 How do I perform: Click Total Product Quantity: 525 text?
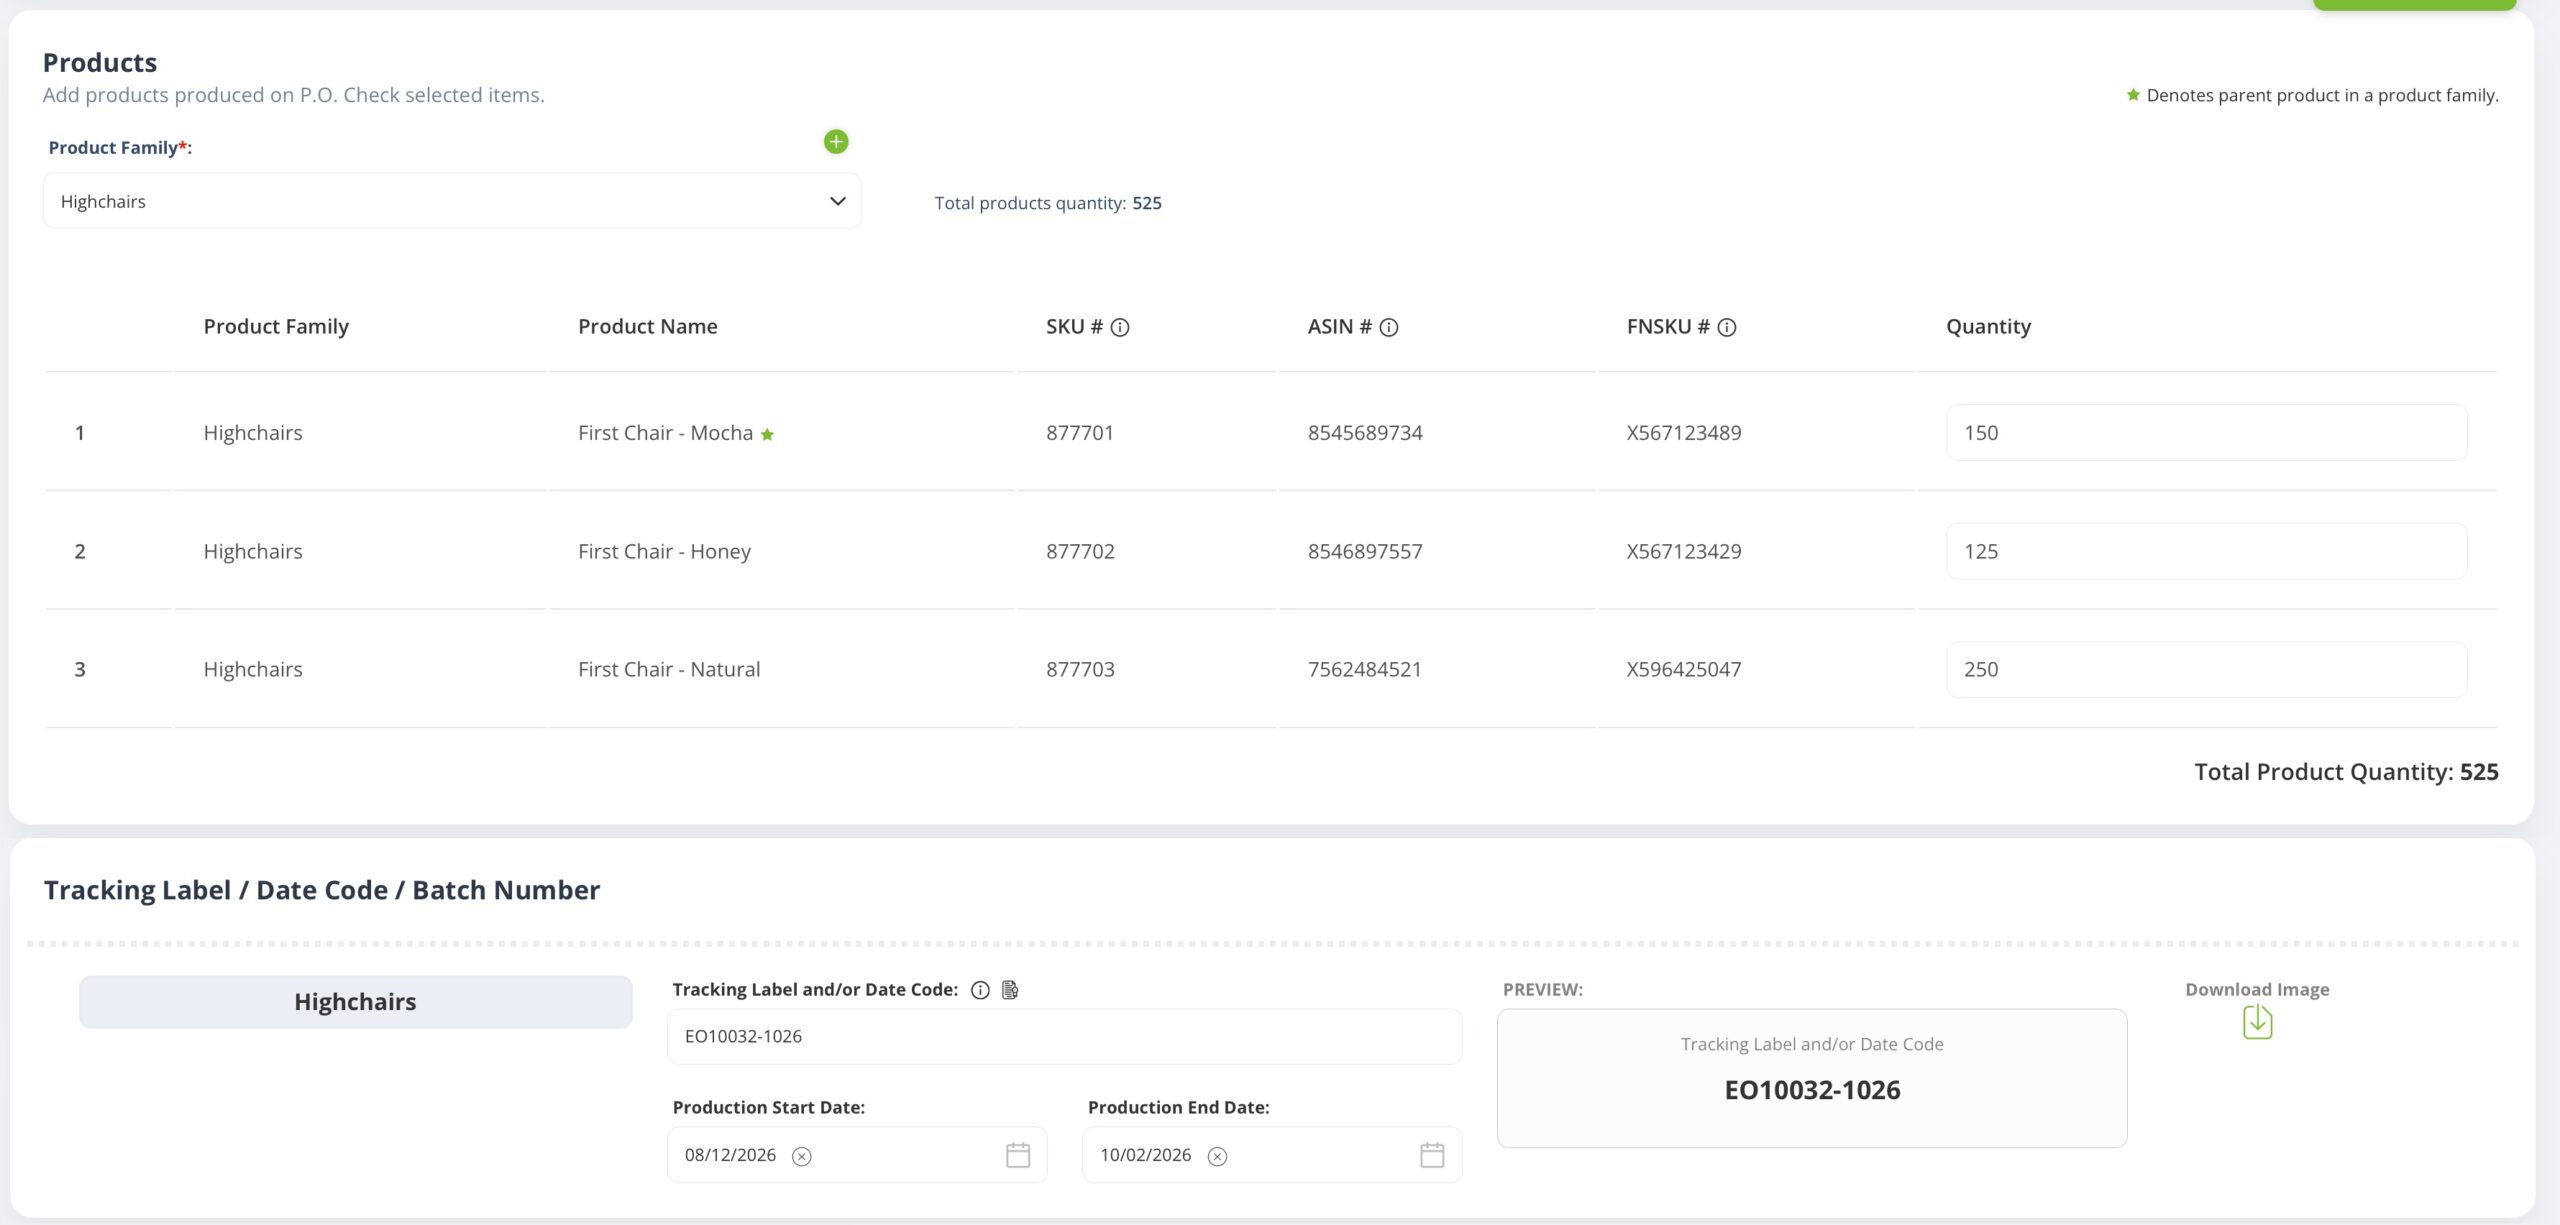pos(2346,772)
